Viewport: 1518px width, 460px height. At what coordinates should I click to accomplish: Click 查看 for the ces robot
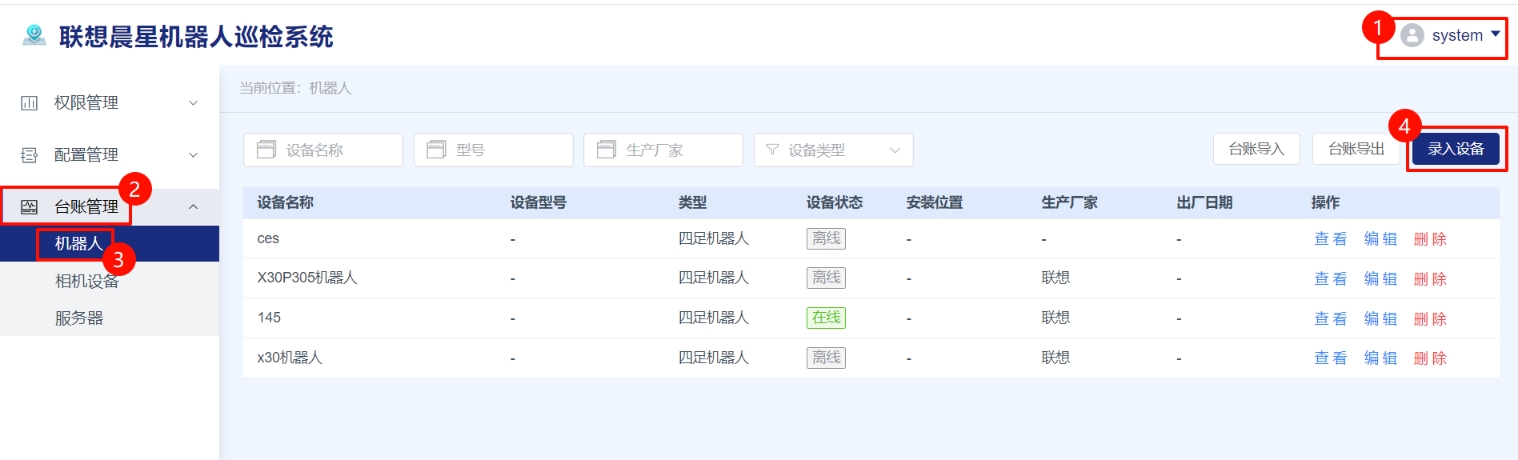click(x=1330, y=239)
